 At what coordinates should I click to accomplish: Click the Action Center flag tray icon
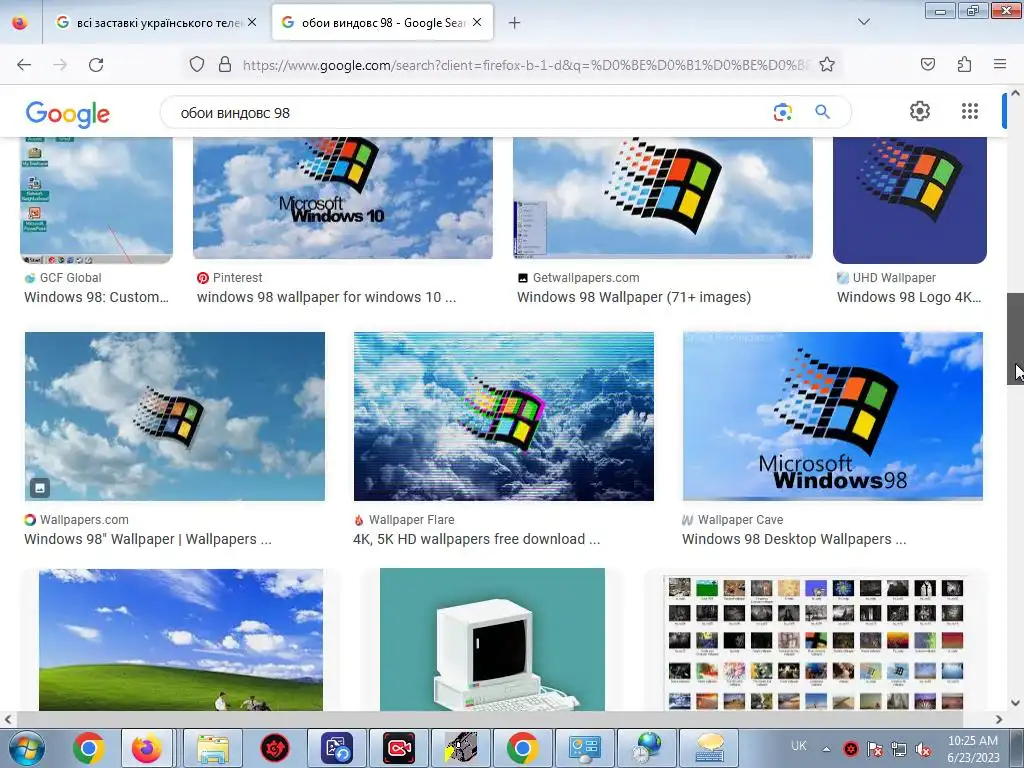(x=874, y=749)
